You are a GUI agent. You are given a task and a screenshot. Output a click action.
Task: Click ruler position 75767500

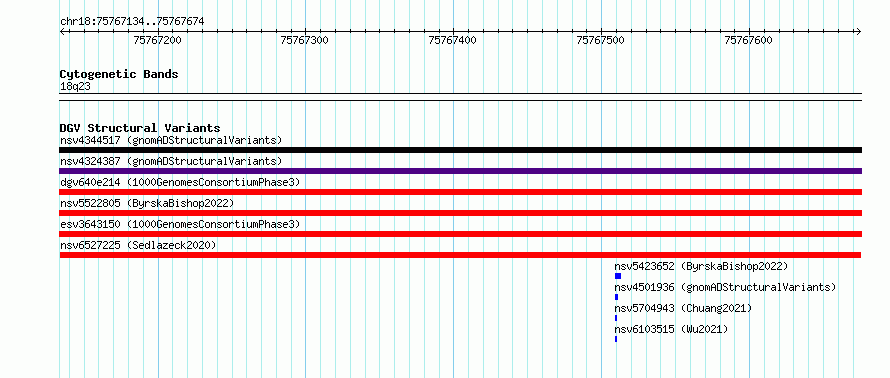click(600, 40)
